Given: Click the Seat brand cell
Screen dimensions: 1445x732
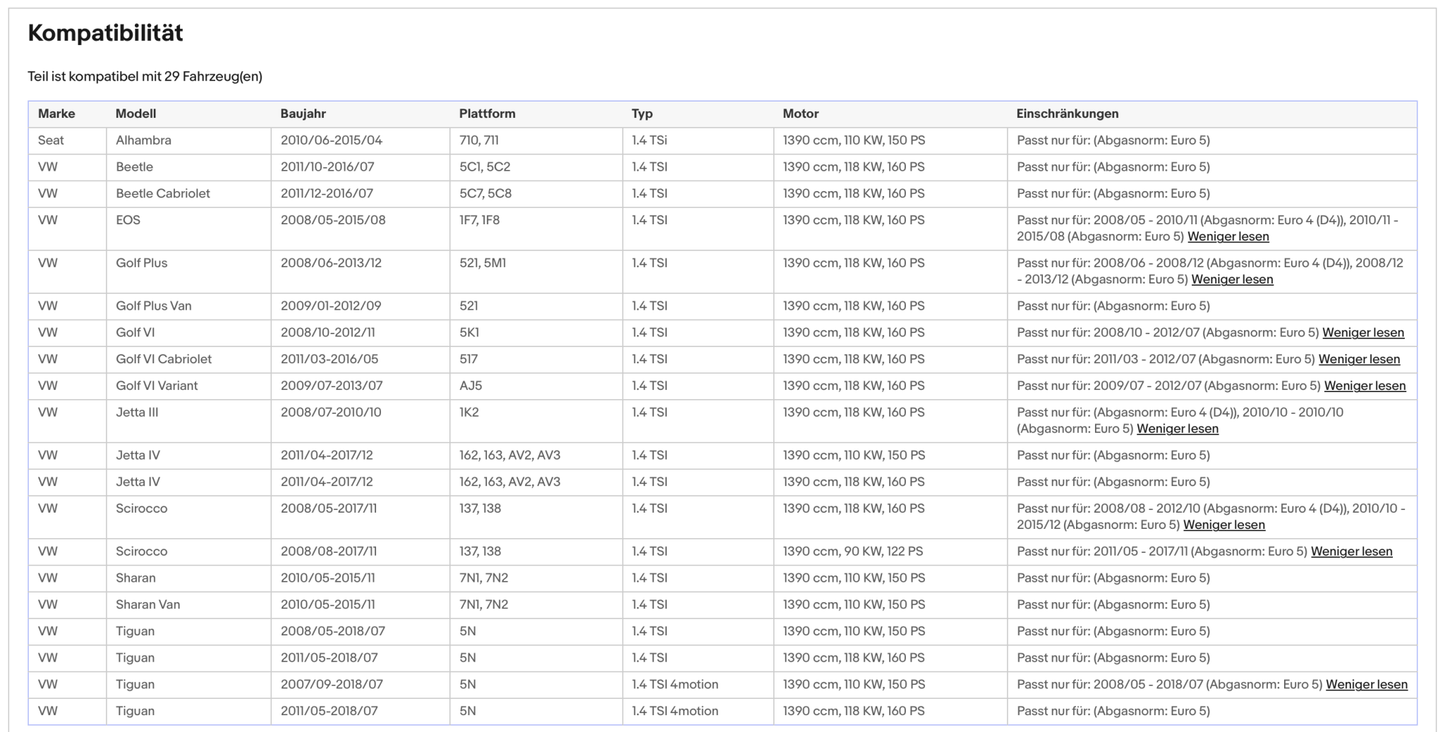Looking at the screenshot, I should pyautogui.click(x=51, y=141).
